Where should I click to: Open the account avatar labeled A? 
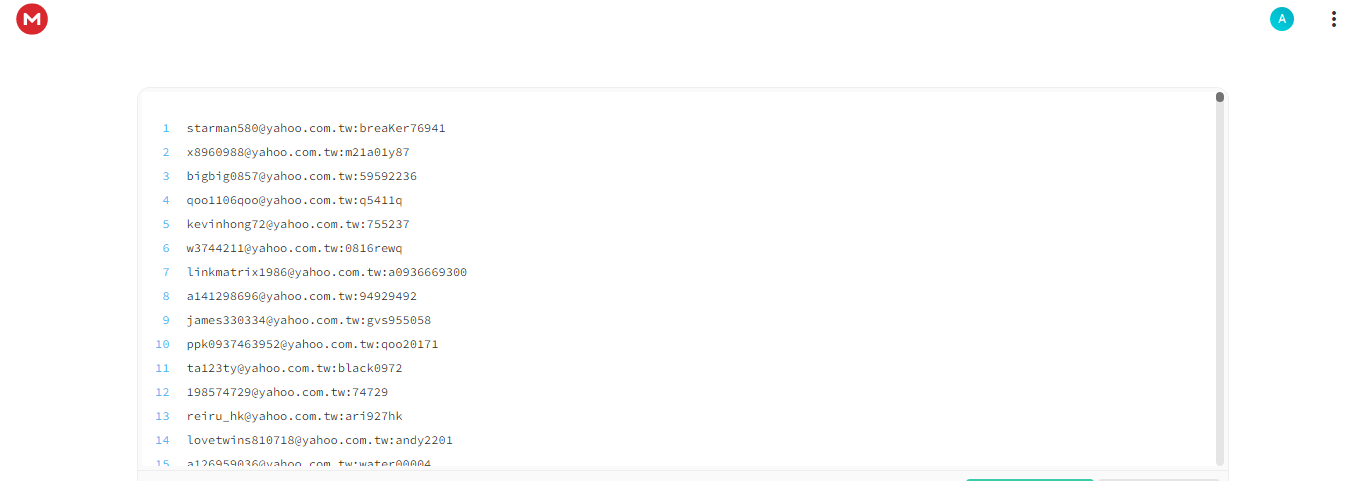pos(1282,19)
